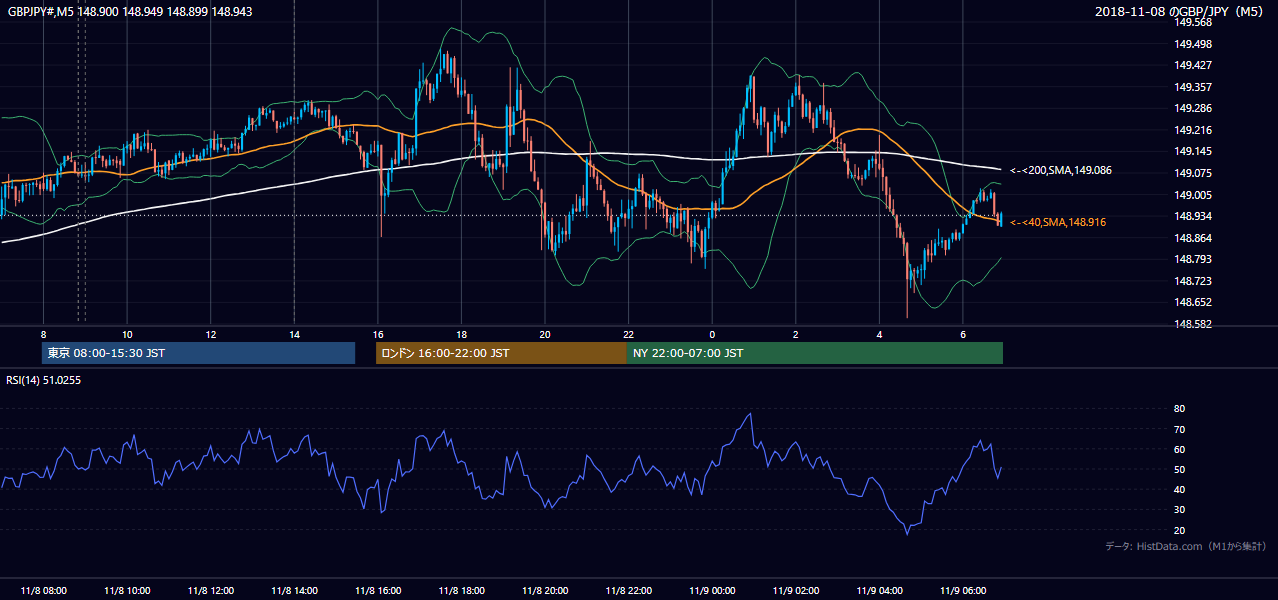Click the 2018-11-08 GBP/JPY (M5) header
Viewport: 1278px width, 600px height.
point(1181,10)
